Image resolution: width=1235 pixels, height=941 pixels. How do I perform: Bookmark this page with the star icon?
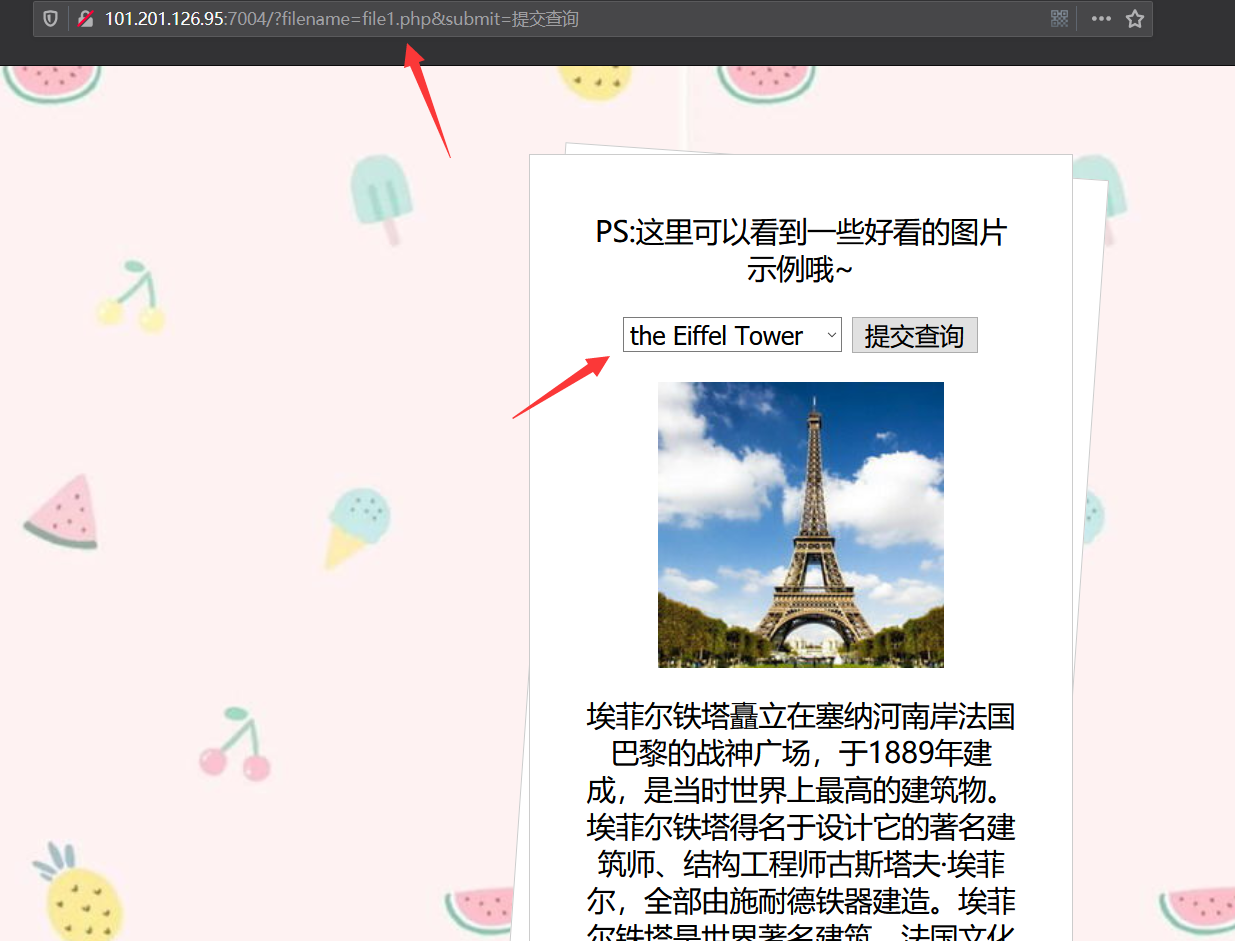pos(1134,19)
